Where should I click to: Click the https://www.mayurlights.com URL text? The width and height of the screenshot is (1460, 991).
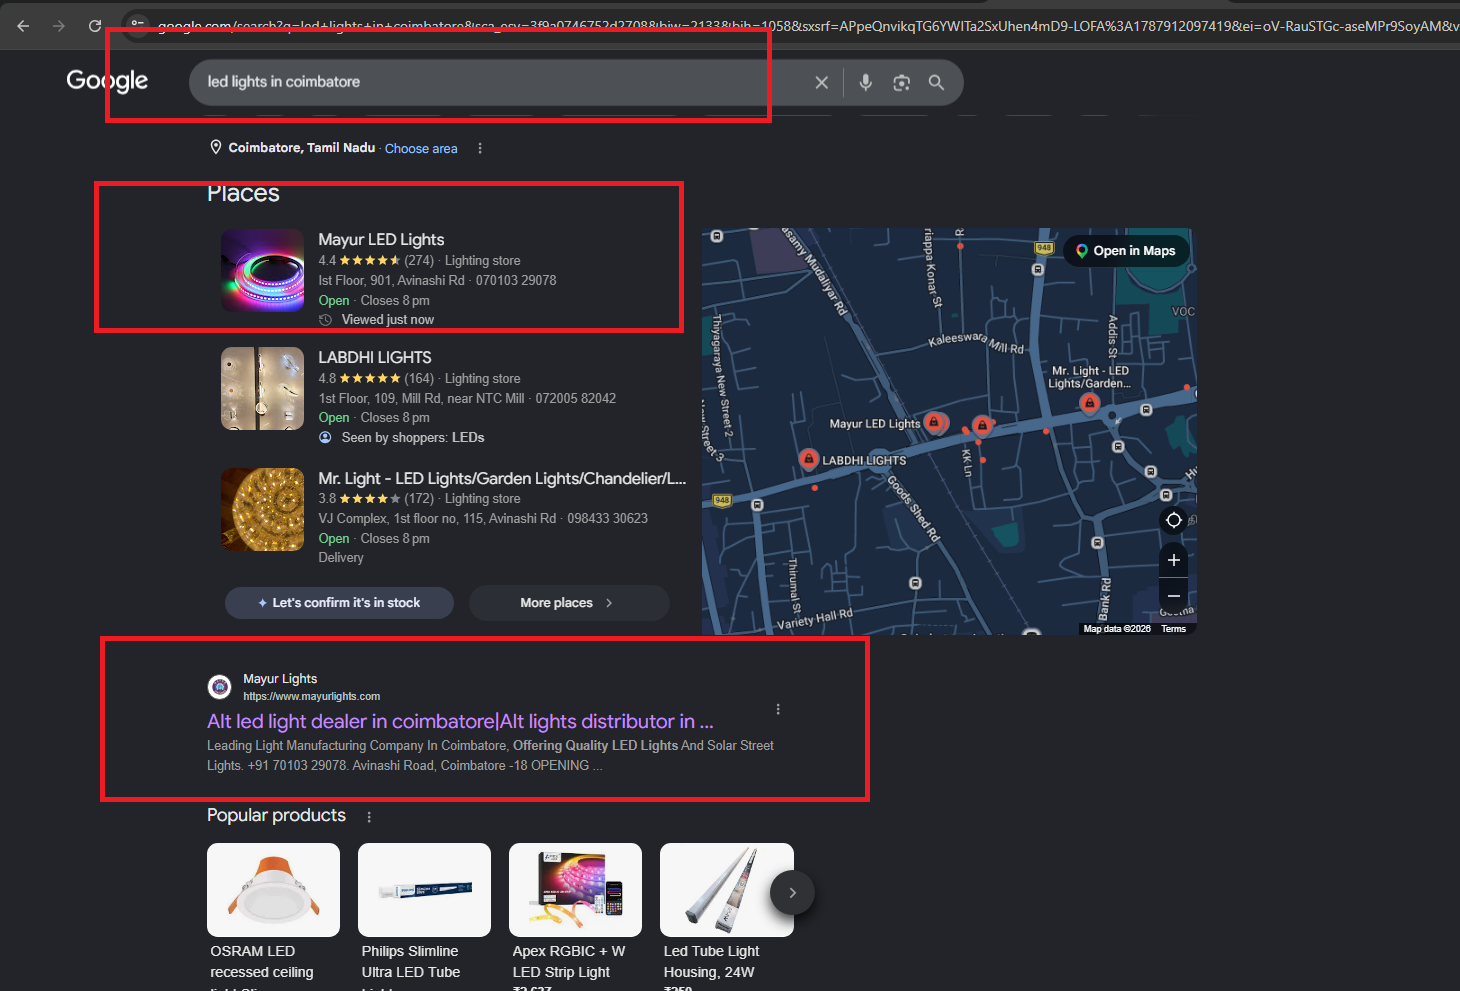[x=312, y=696]
